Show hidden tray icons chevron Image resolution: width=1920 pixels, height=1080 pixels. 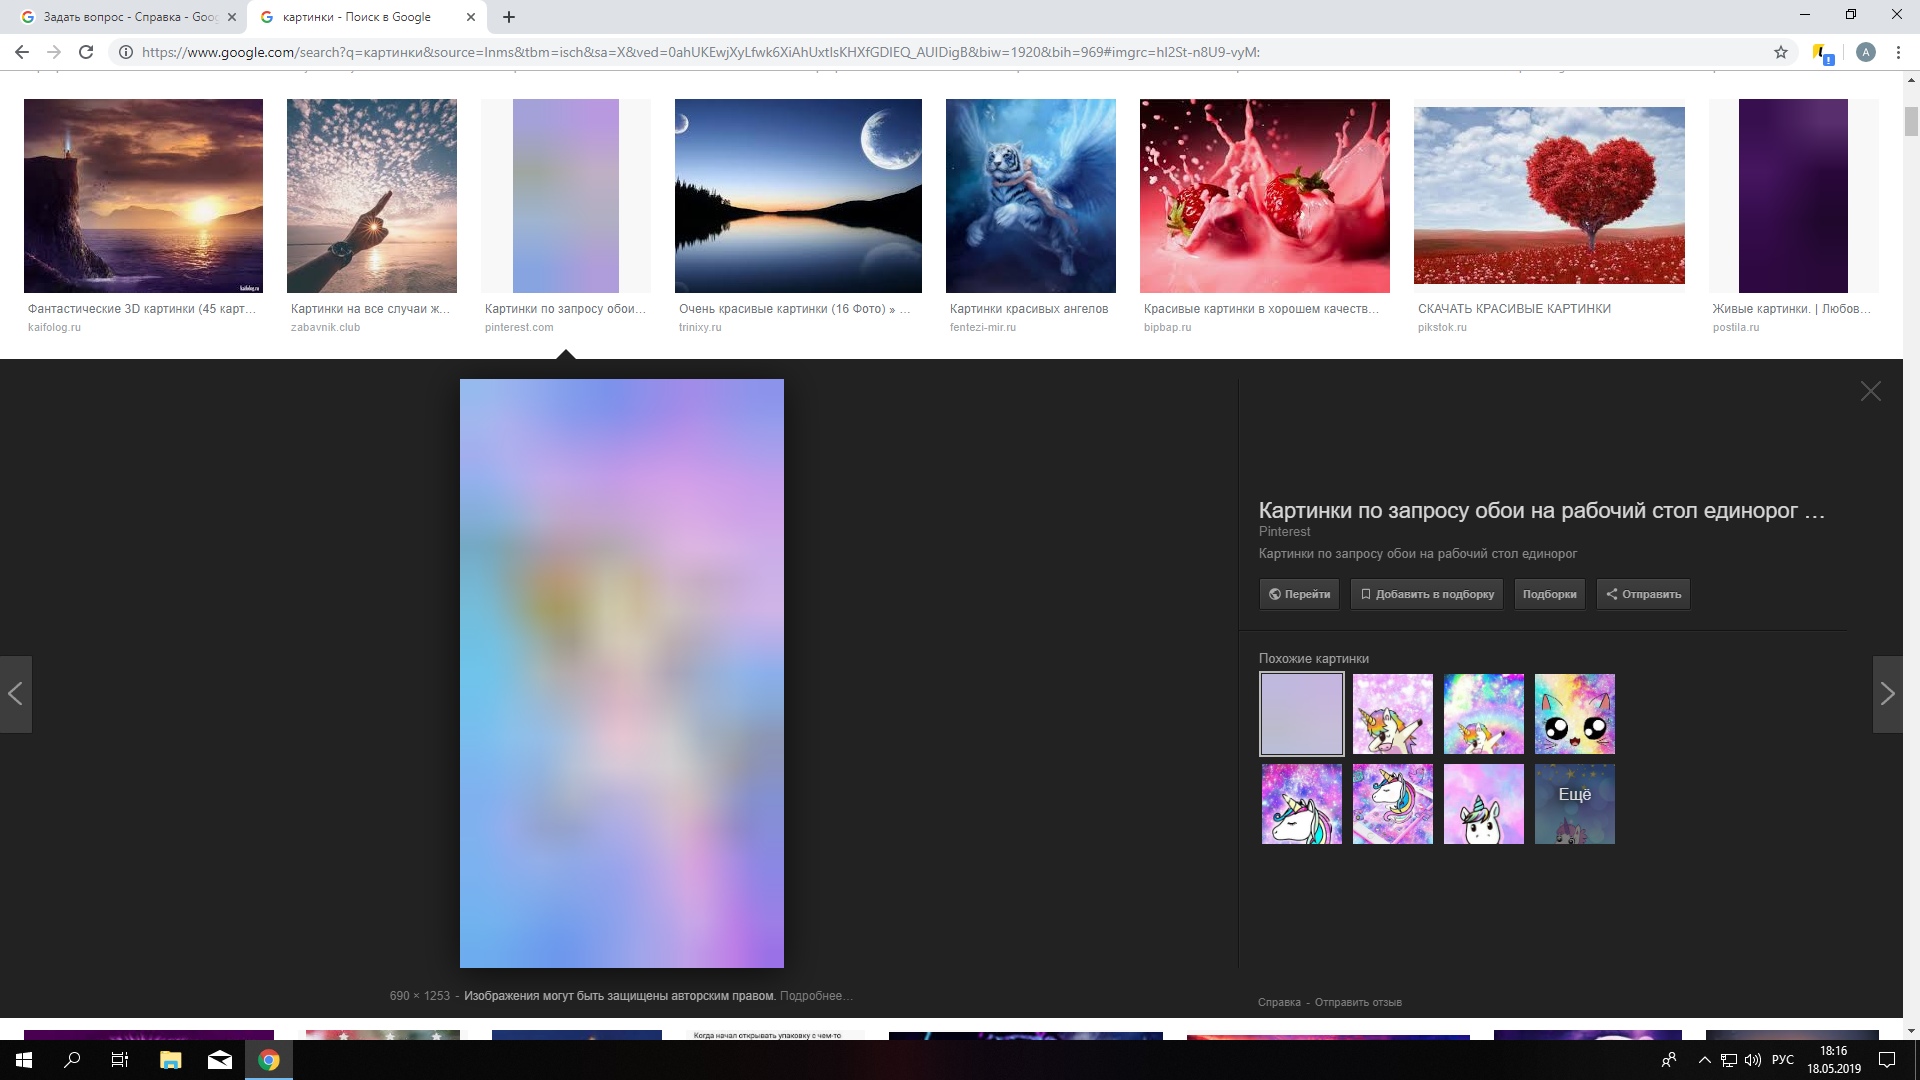point(1704,1060)
